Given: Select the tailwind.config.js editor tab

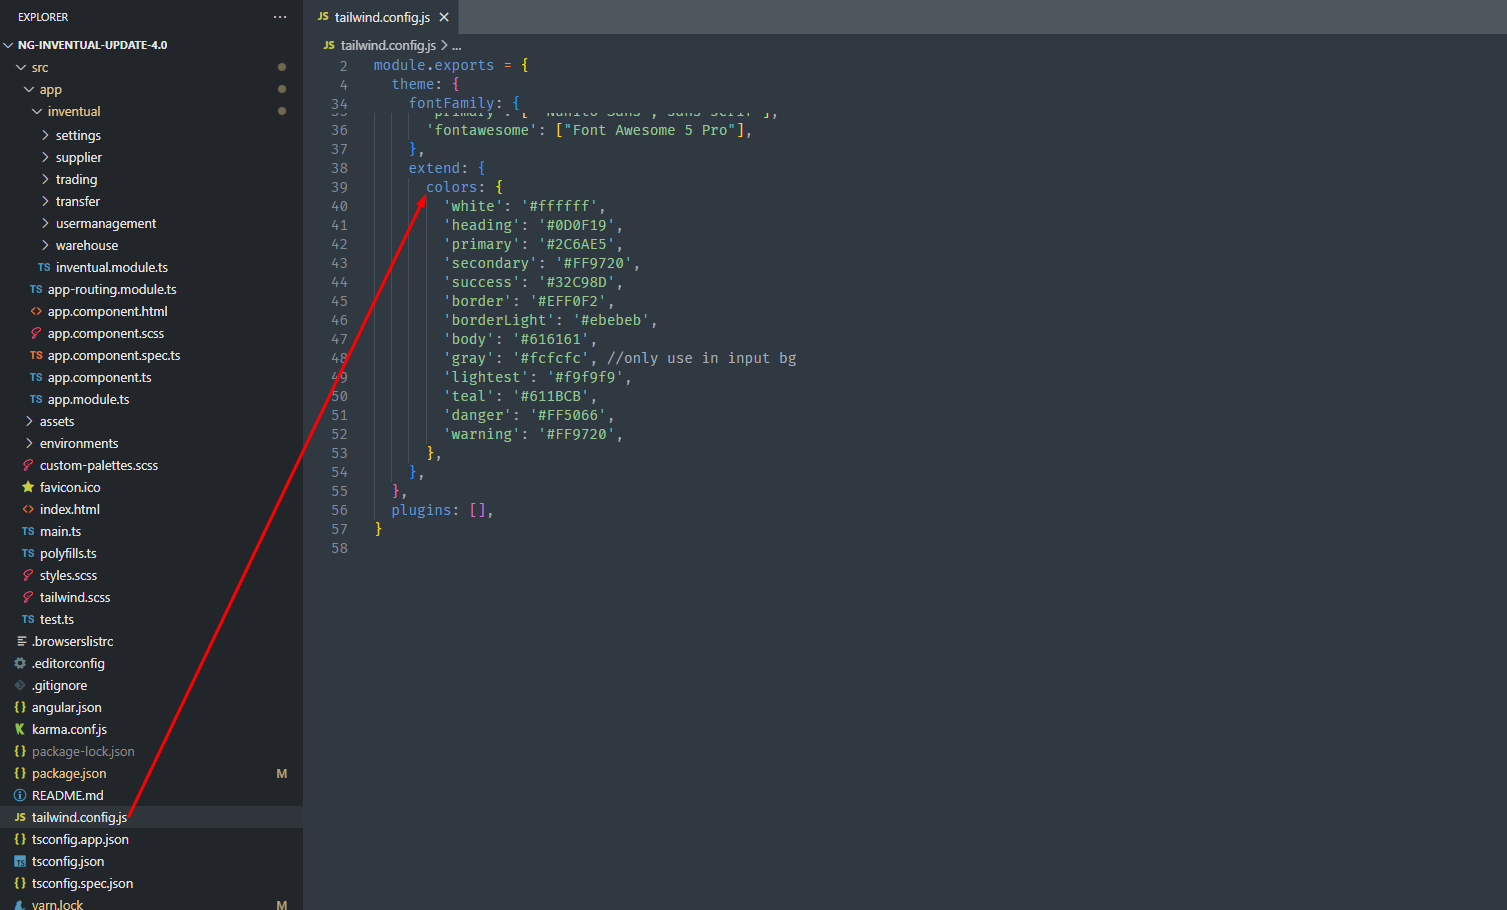Looking at the screenshot, I should [x=382, y=17].
